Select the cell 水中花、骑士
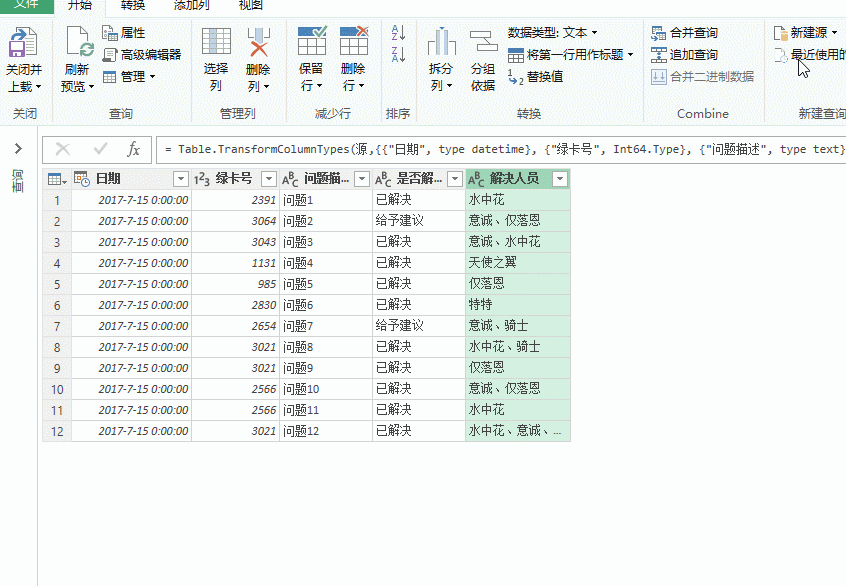Screen dimensions: 846x586 [517, 347]
